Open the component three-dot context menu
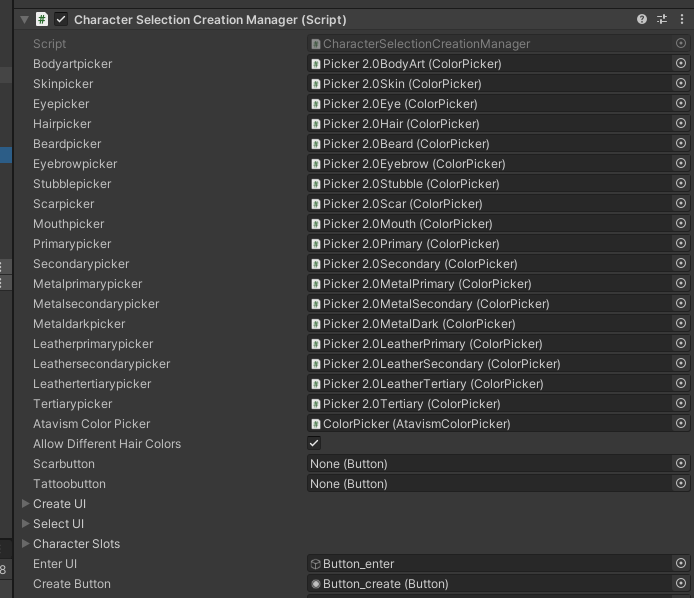Viewport: 694px width, 598px height. pyautogui.click(x=682, y=19)
